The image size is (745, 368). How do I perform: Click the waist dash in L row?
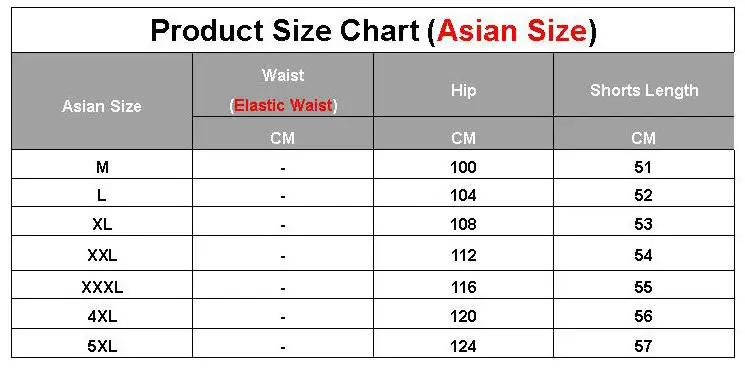tap(283, 196)
